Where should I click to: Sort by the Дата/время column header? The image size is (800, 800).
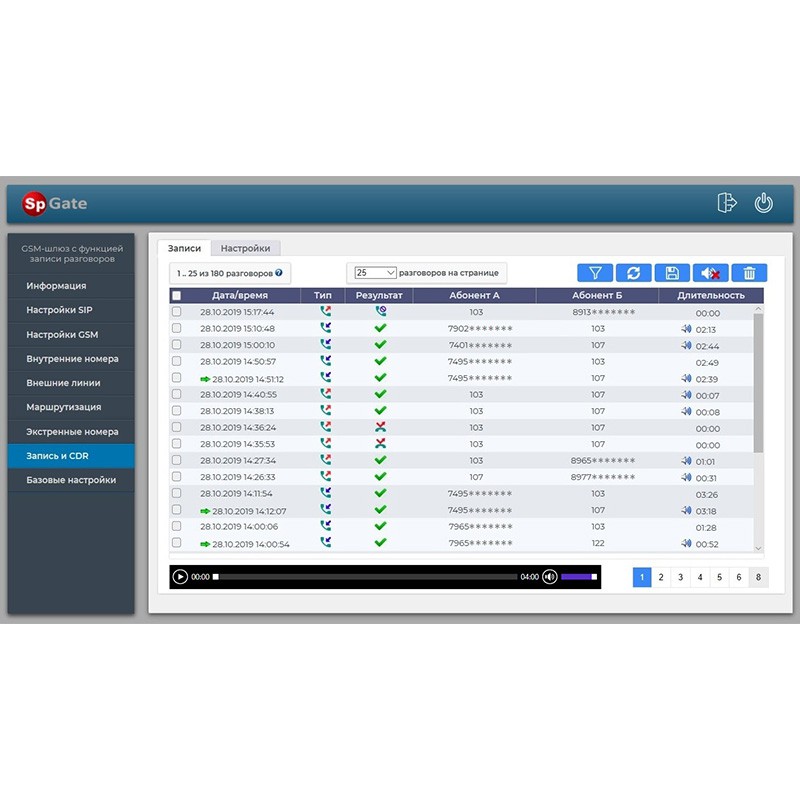[238, 296]
